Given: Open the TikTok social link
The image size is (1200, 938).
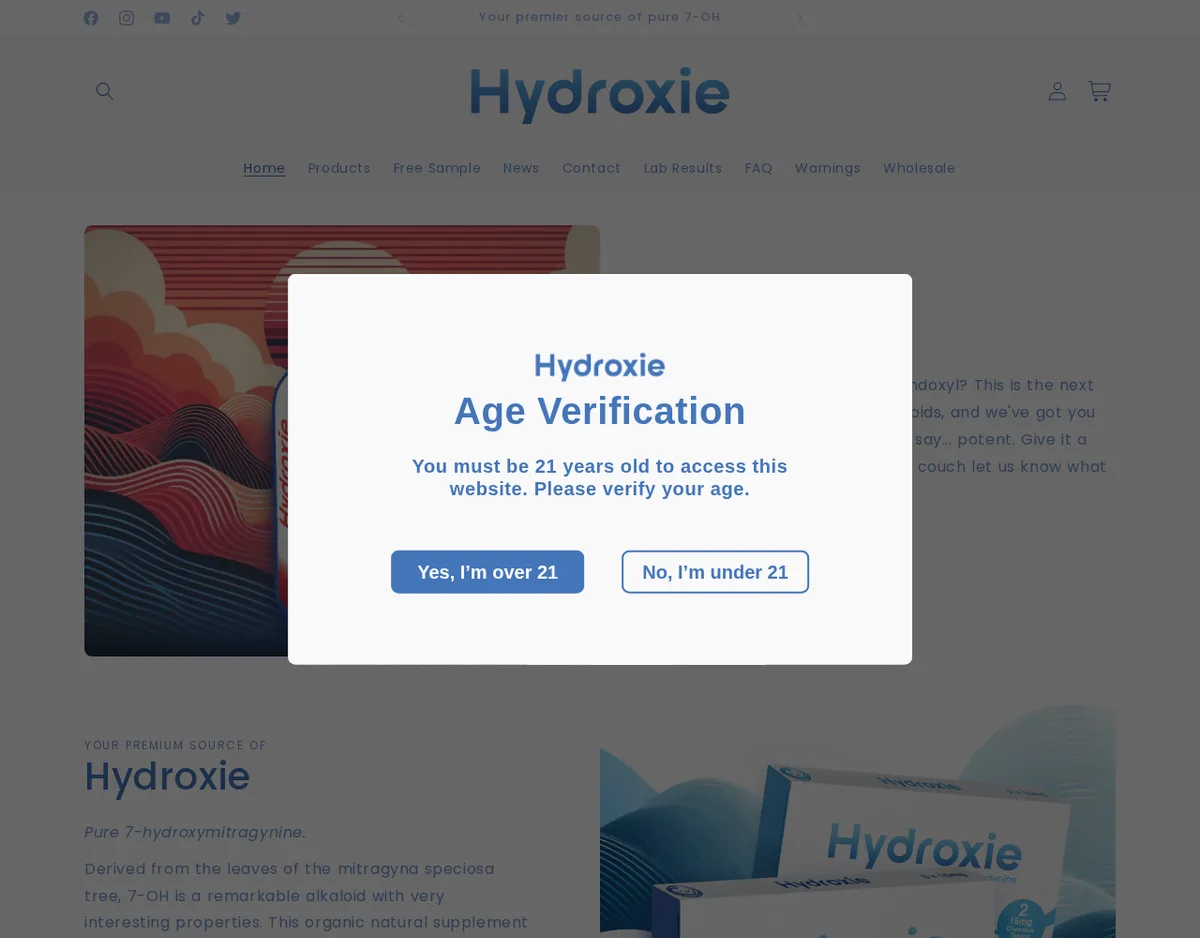Looking at the screenshot, I should pos(198,18).
